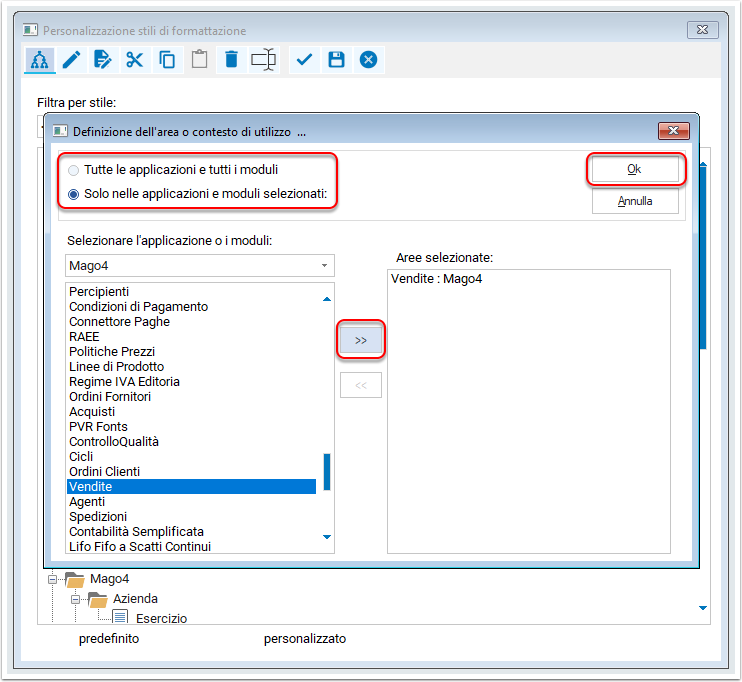Click the checkmark apply icon

tap(304, 60)
